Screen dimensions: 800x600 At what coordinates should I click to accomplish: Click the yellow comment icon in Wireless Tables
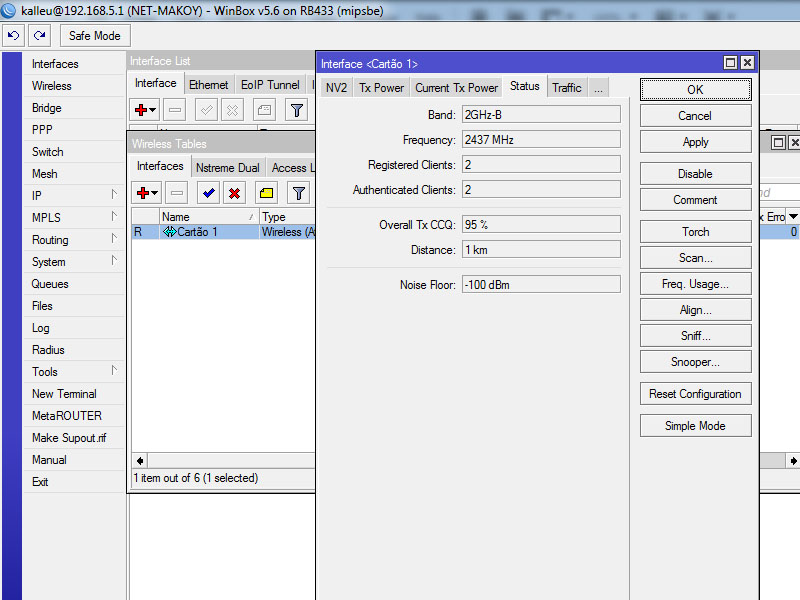point(266,193)
